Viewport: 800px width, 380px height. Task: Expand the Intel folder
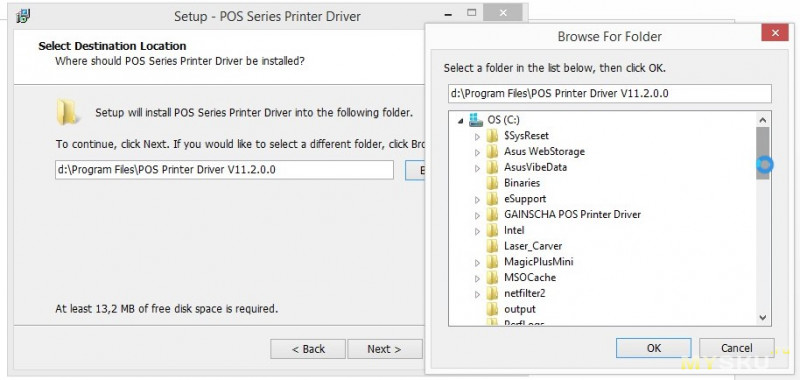477,231
